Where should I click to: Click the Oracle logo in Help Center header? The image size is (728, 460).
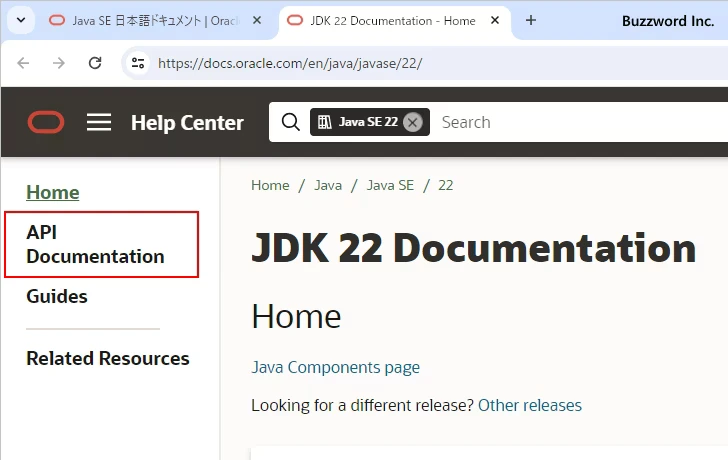(46, 122)
